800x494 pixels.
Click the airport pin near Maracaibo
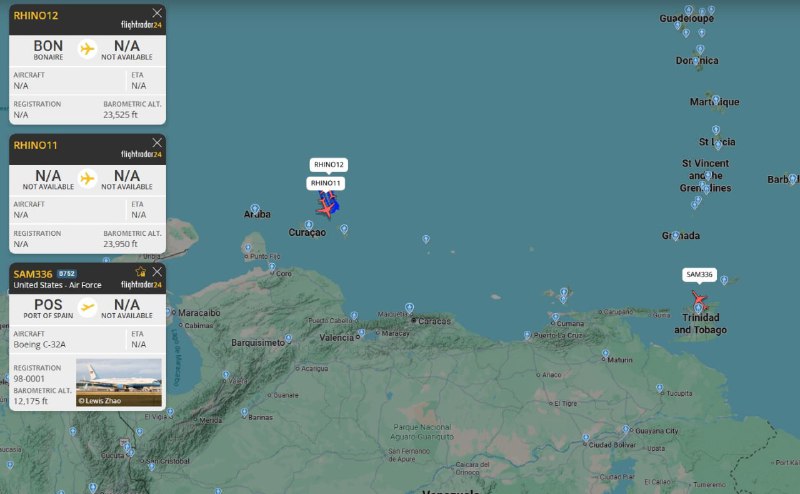click(x=174, y=312)
